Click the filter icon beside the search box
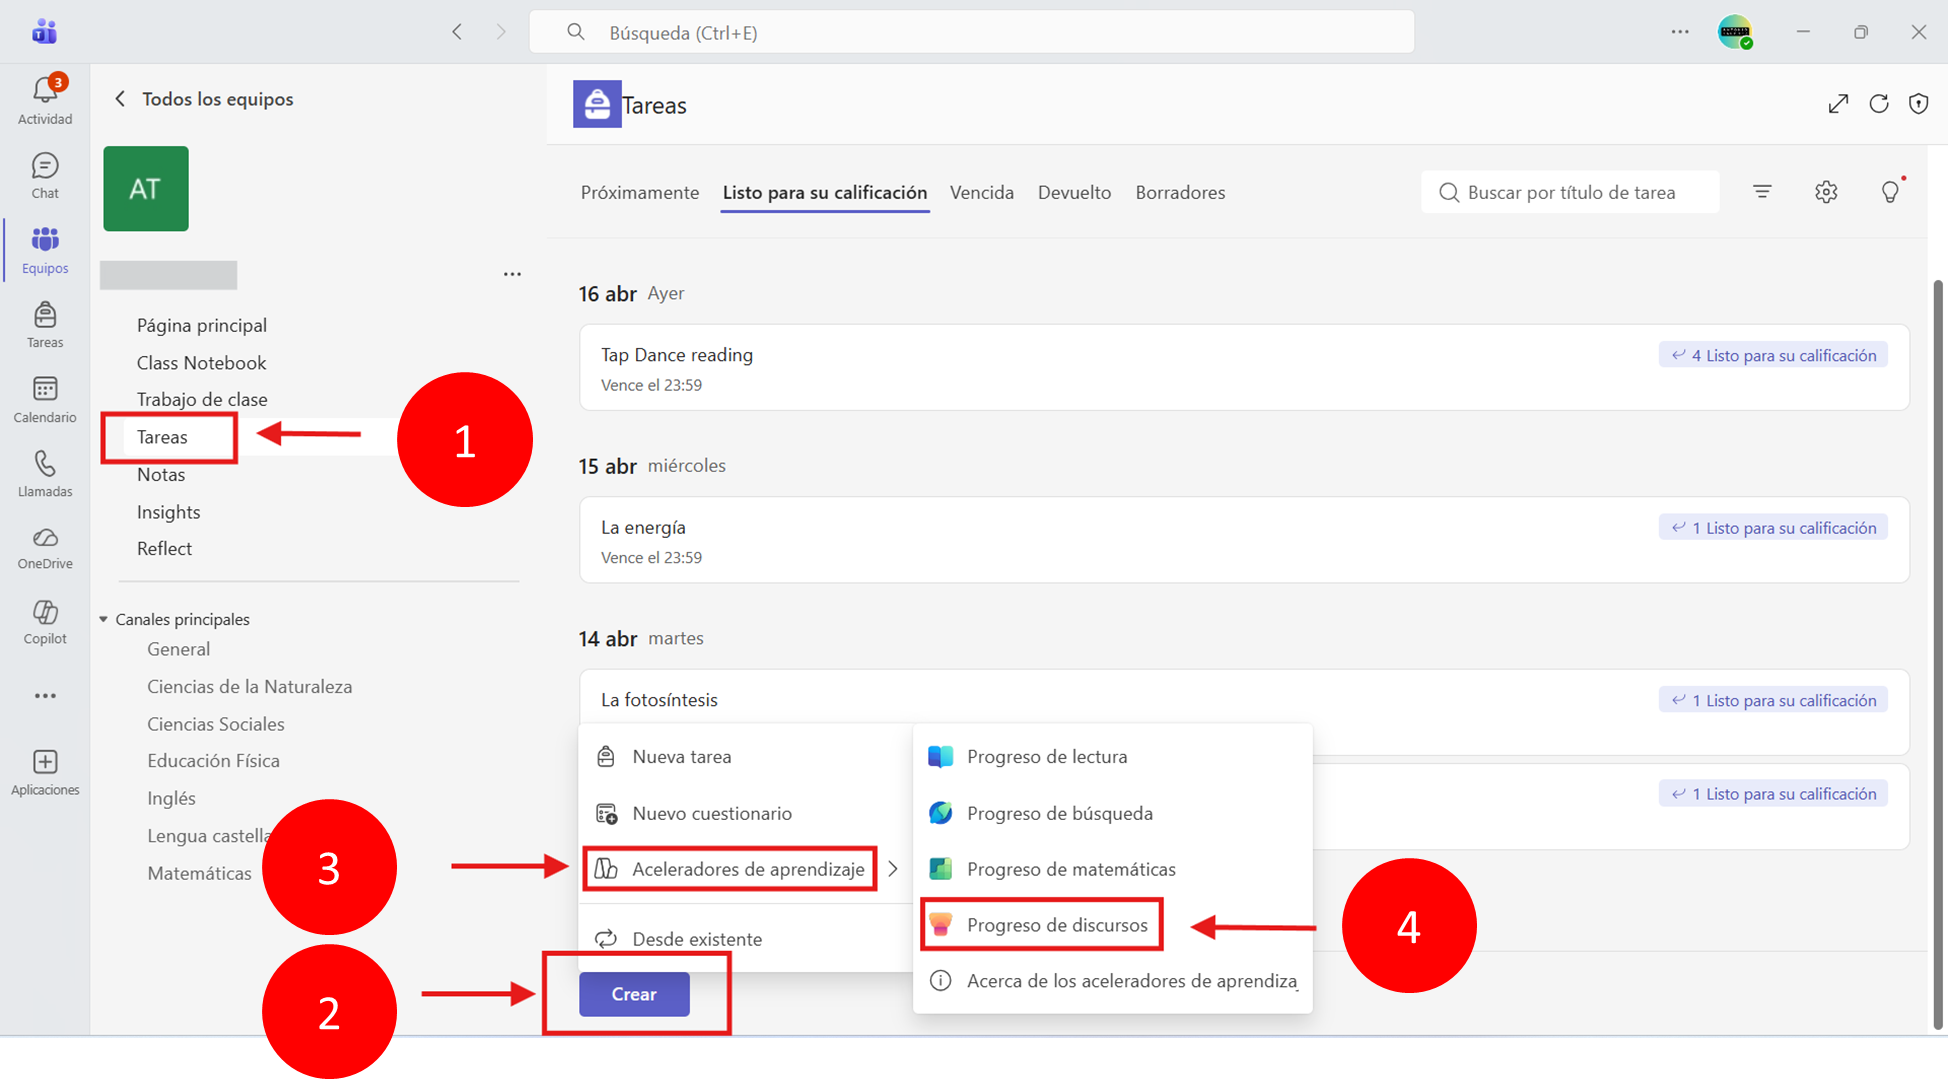This screenshot has height=1079, width=1948. [x=1762, y=192]
